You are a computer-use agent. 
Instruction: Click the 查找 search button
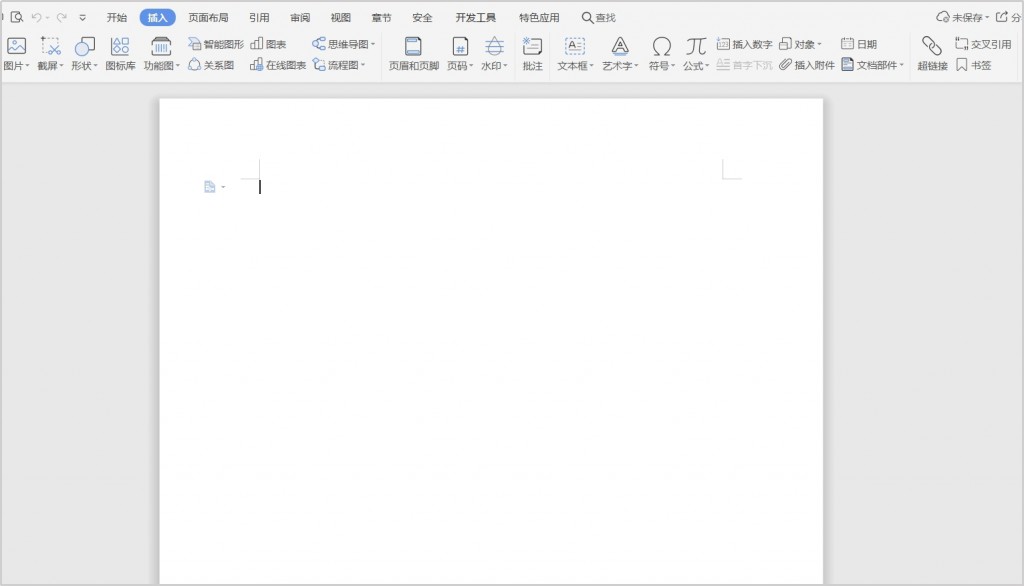[599, 18]
